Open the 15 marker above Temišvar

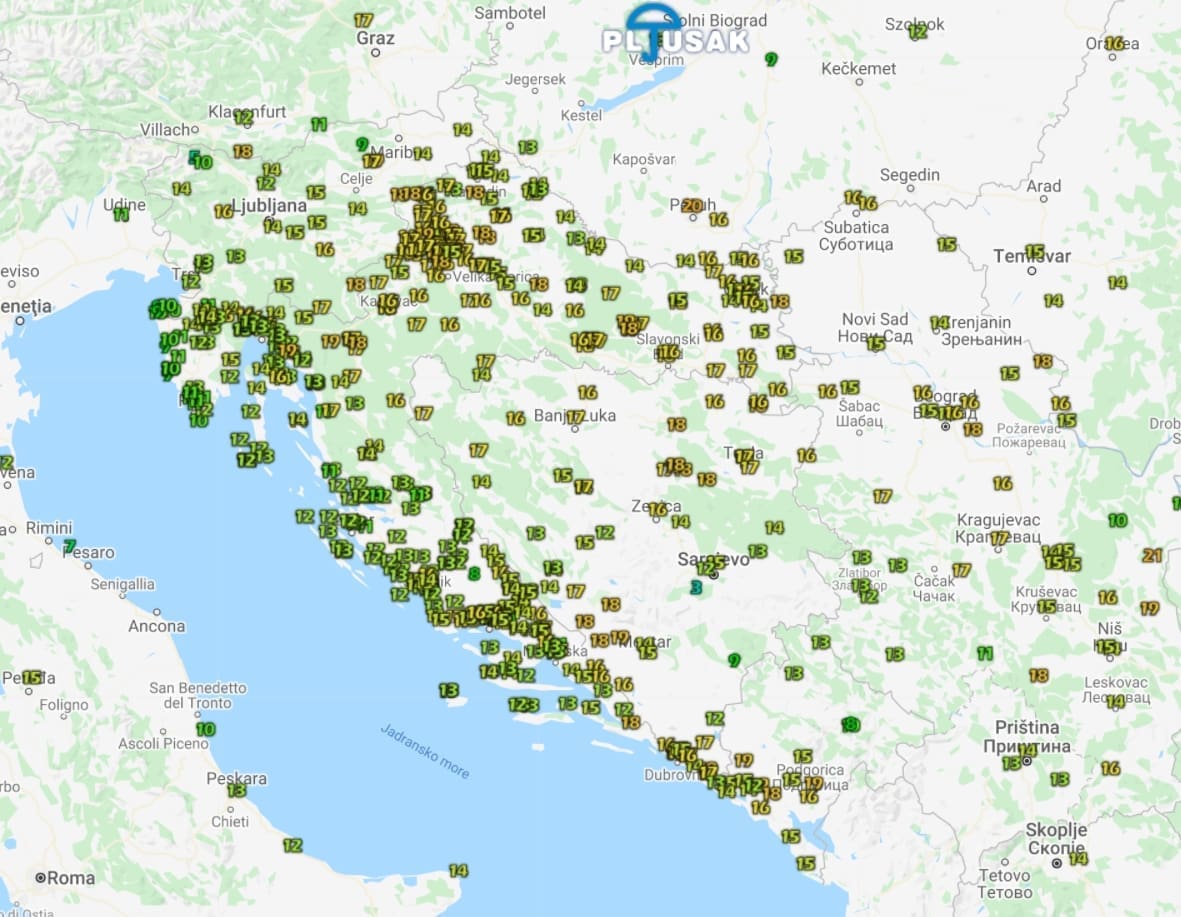coord(1034,251)
